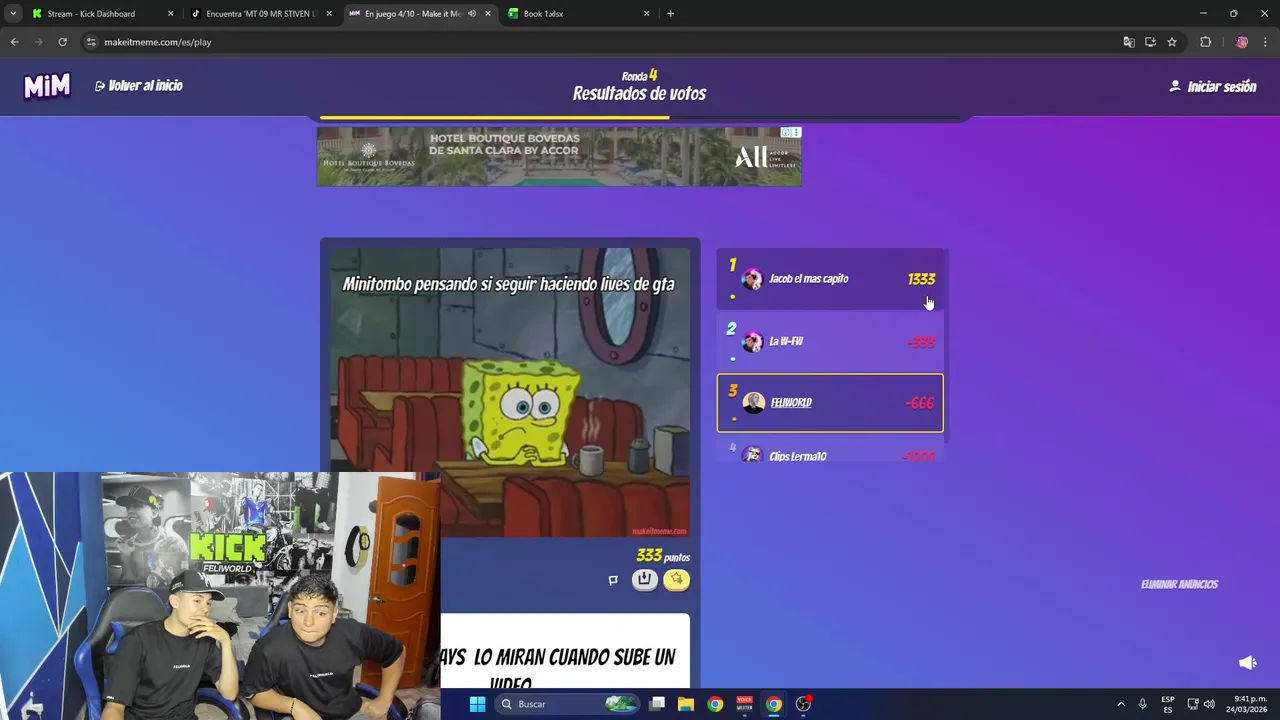Viewport: 1280px width, 720px height.
Task: Click the ad info icon on banner
Action: 787,132
